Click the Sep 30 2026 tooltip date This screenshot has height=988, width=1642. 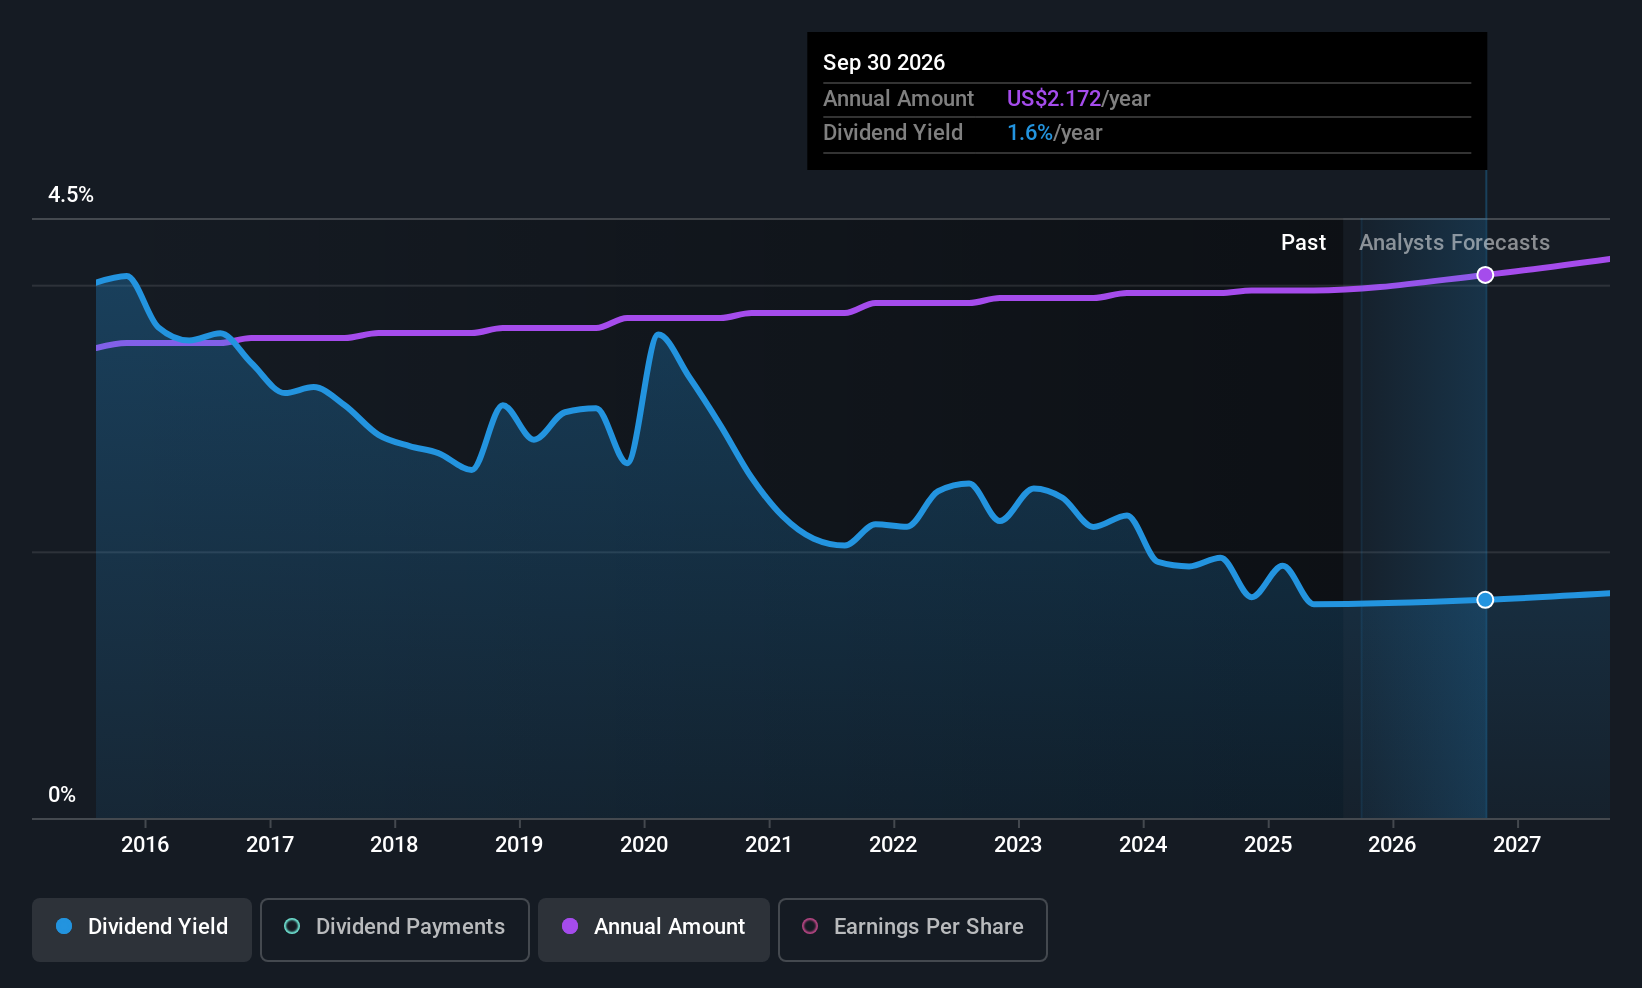point(884,63)
